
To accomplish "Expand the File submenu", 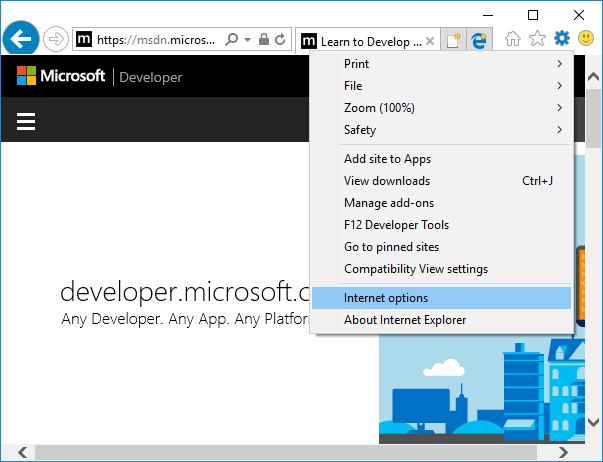I will coord(441,86).
